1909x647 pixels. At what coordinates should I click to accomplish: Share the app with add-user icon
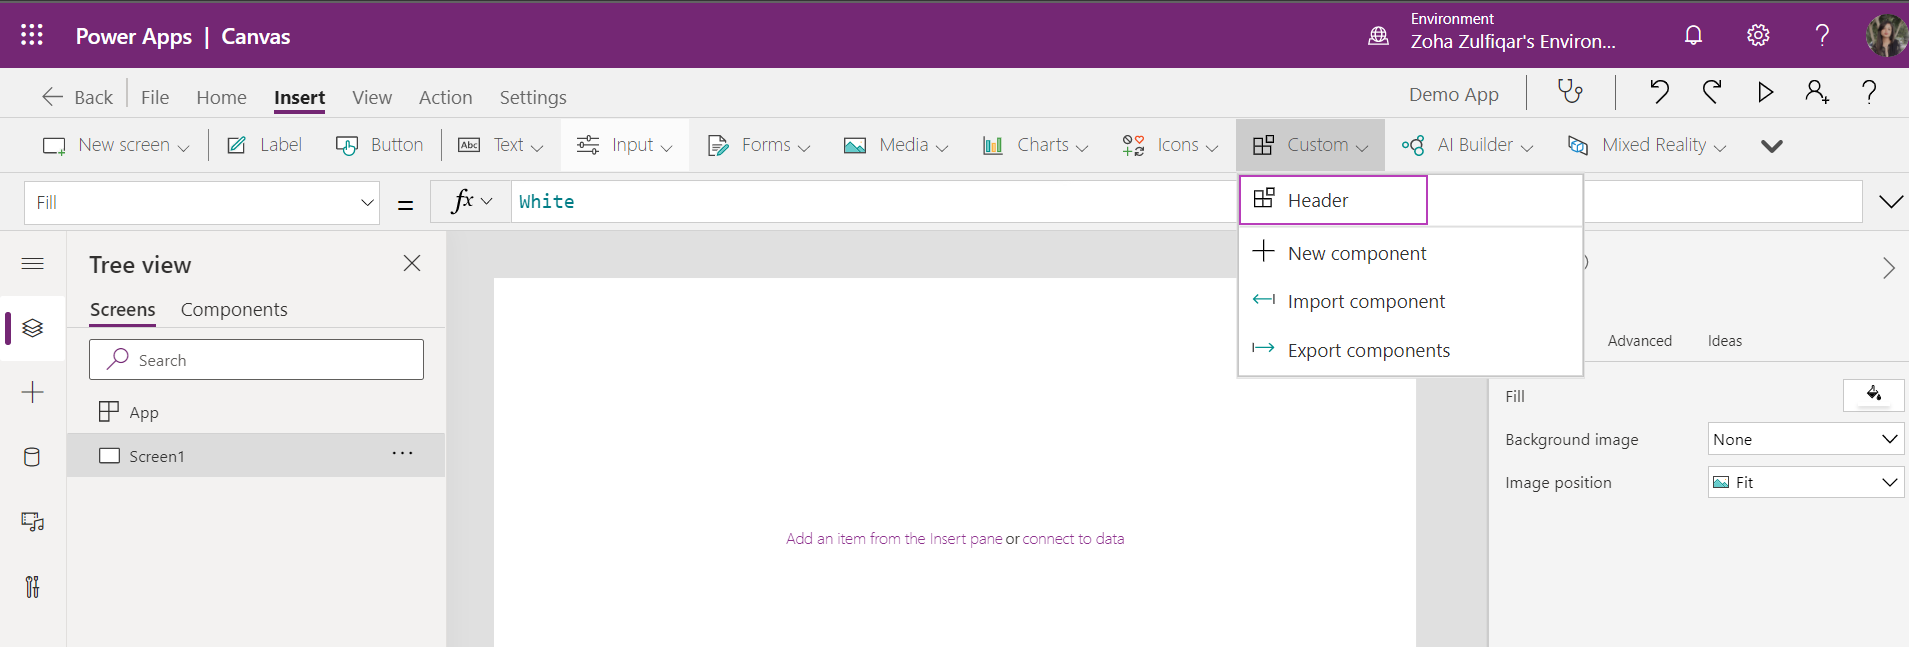(1817, 92)
